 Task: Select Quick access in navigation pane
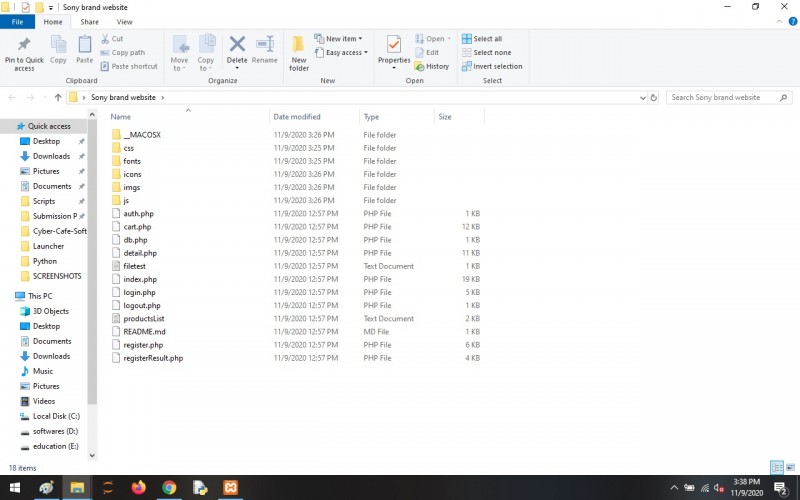[44, 126]
